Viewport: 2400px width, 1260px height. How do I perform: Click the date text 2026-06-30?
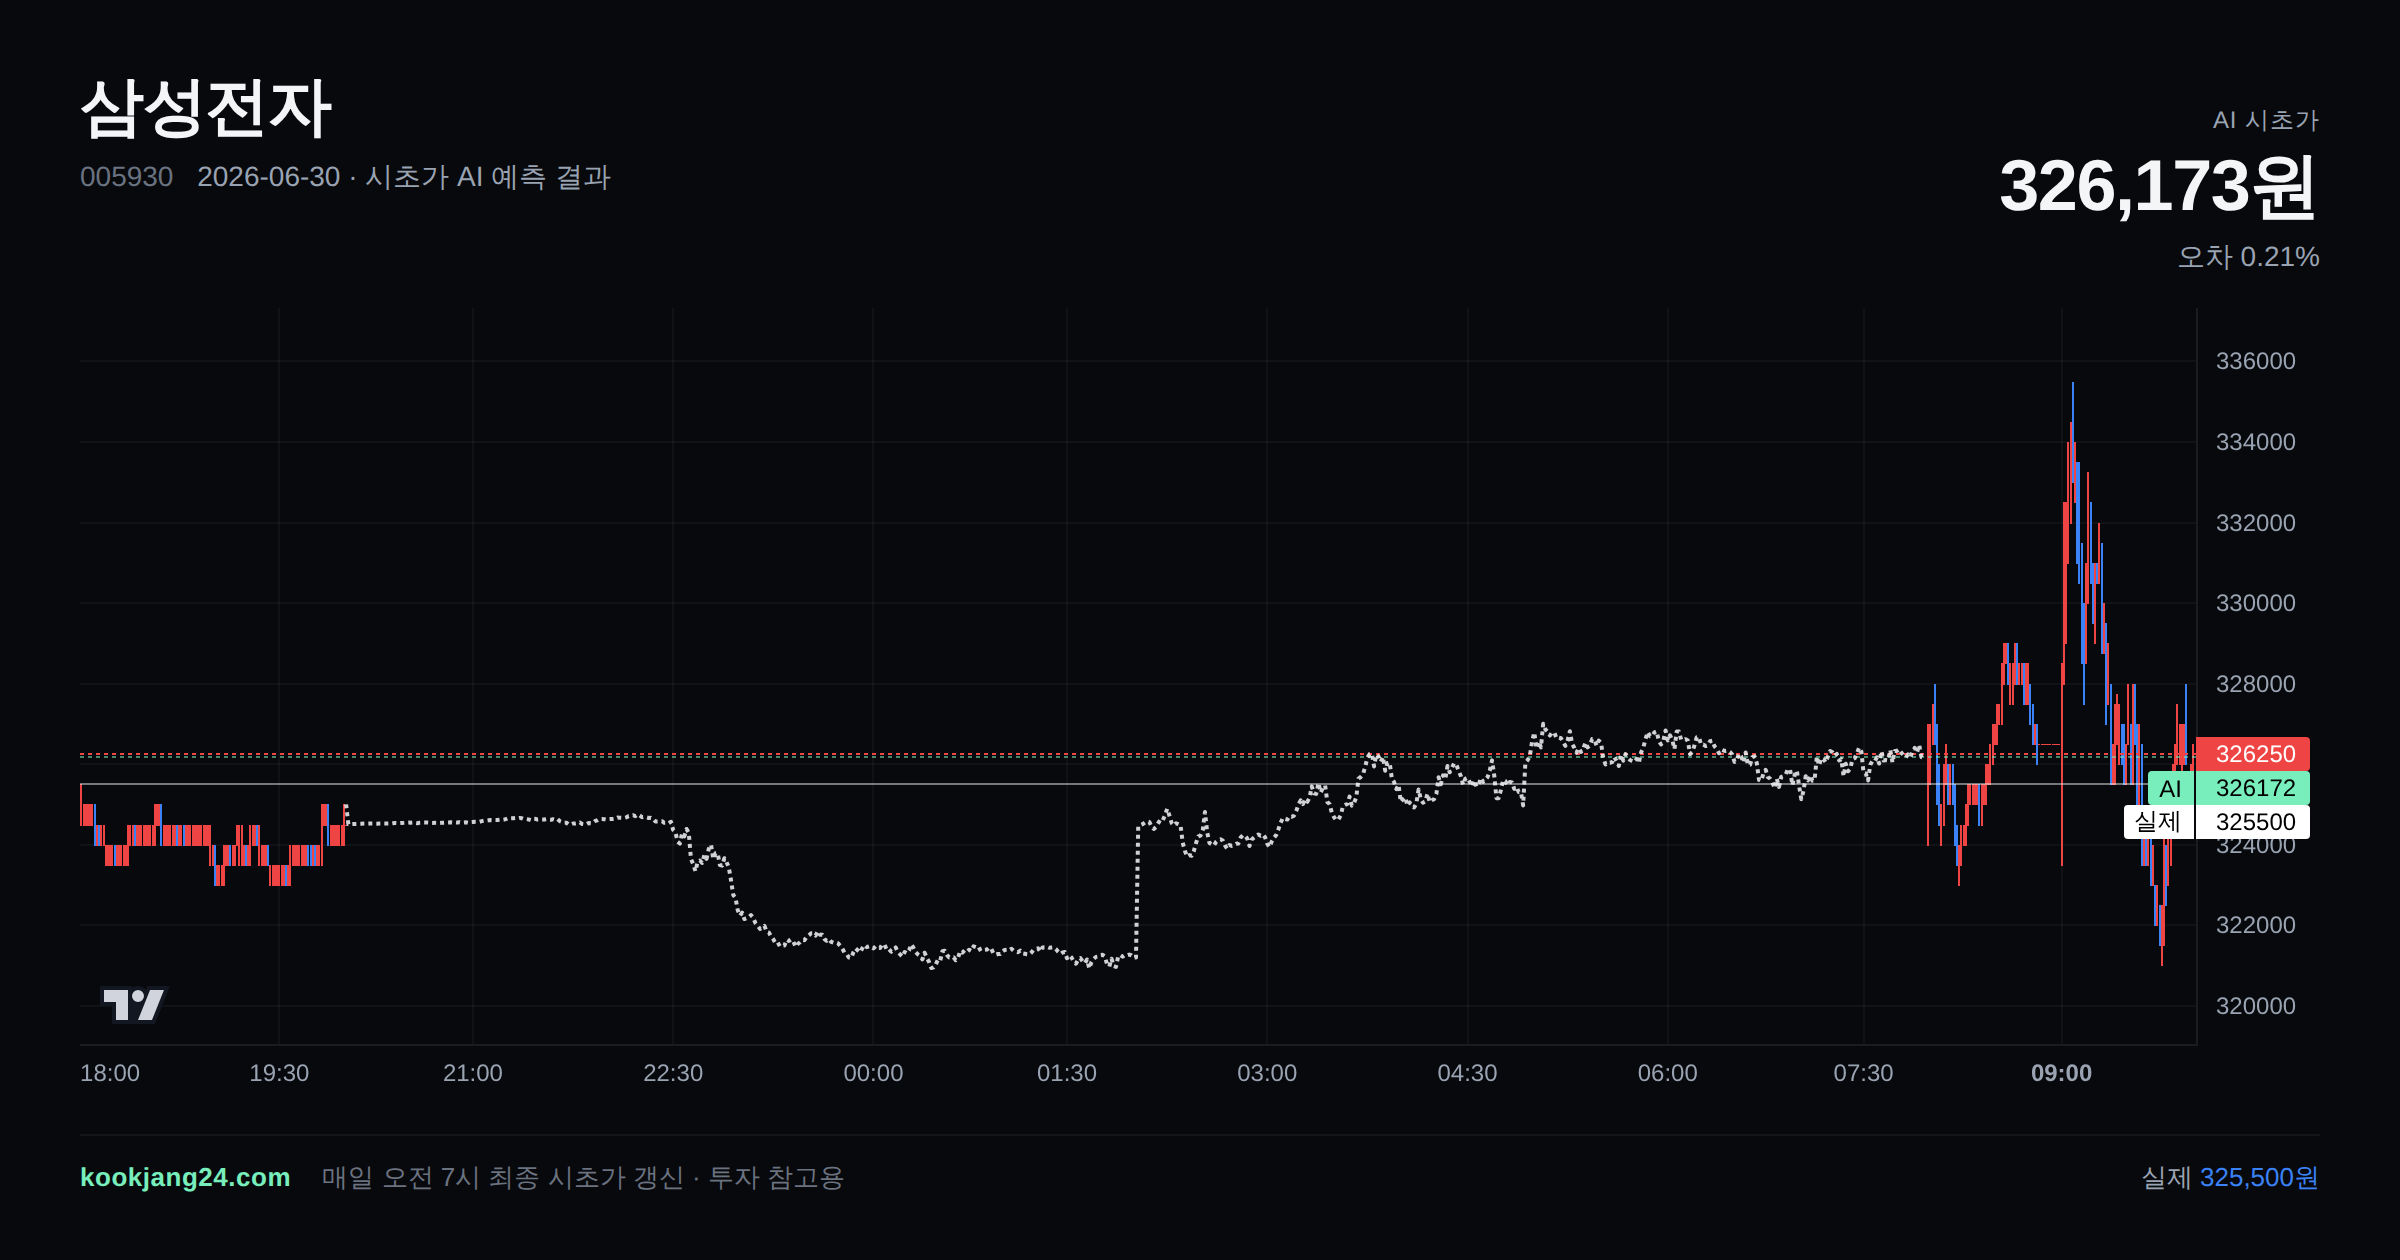coord(268,177)
